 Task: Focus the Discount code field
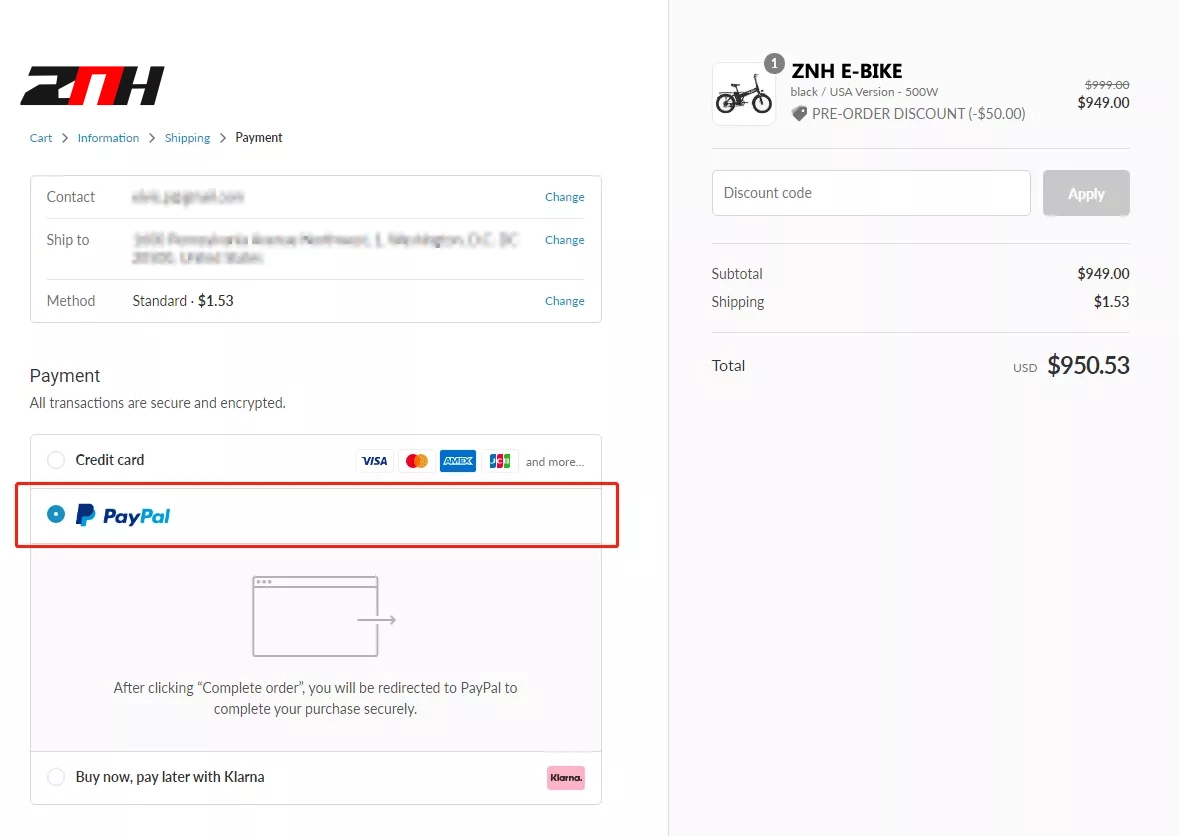click(x=870, y=193)
